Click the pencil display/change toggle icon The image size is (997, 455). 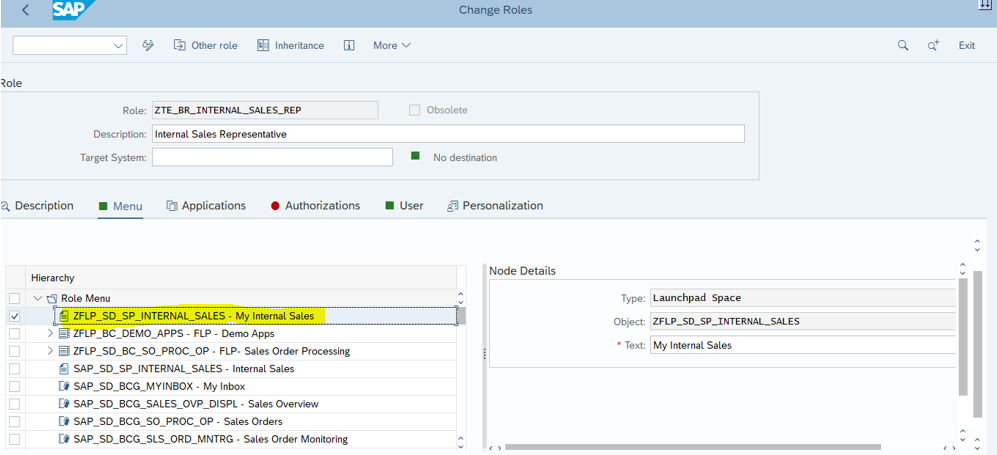148,45
